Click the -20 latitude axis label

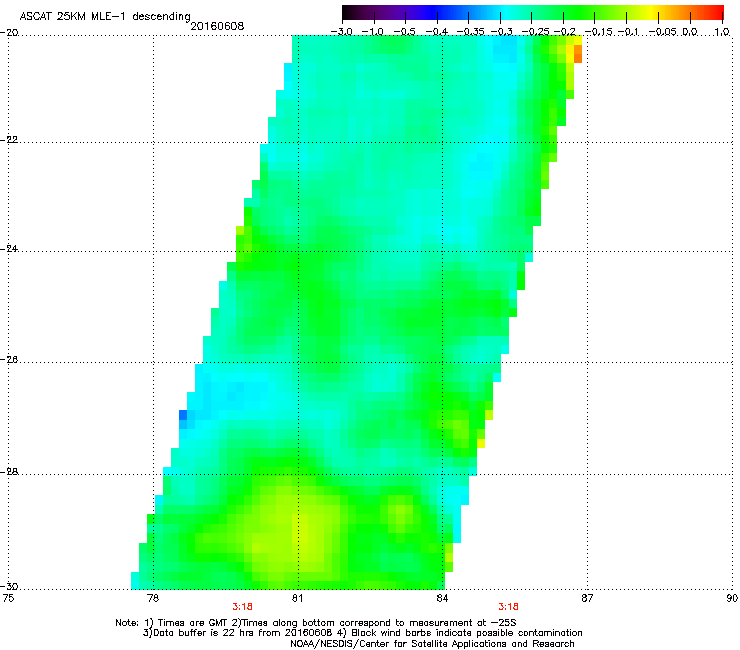tap(9, 33)
